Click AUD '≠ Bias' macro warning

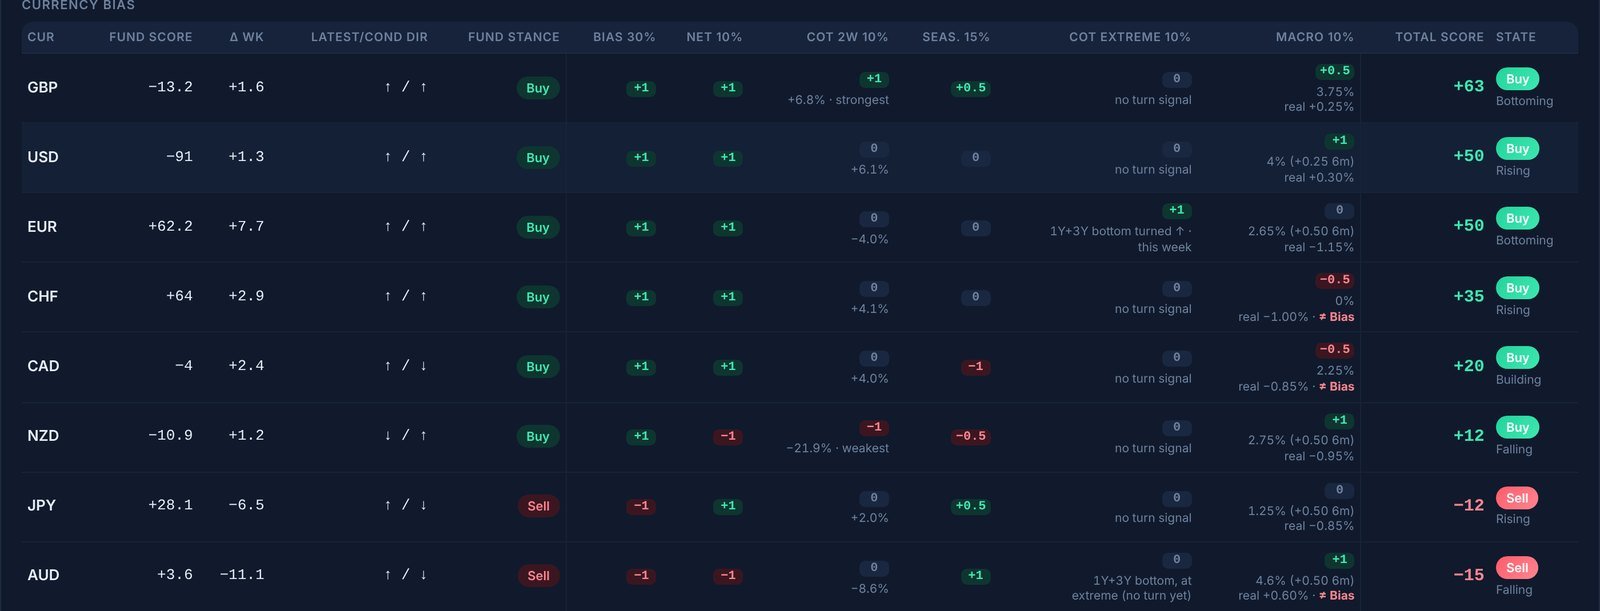pyautogui.click(x=1337, y=596)
